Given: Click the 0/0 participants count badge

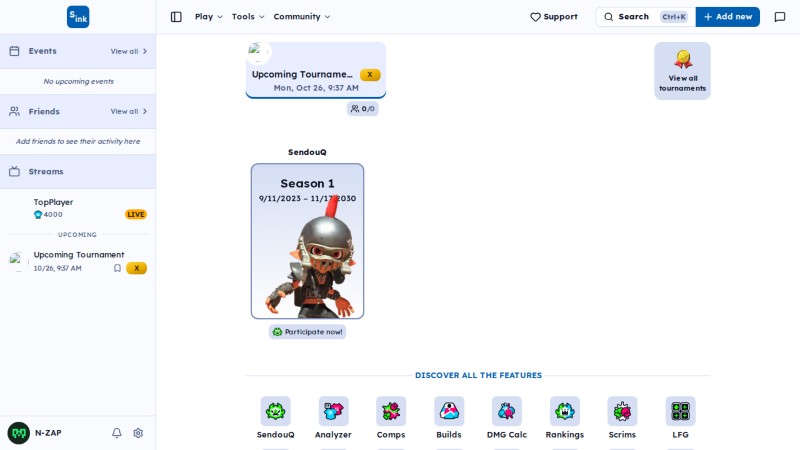Looking at the screenshot, I should pos(363,109).
